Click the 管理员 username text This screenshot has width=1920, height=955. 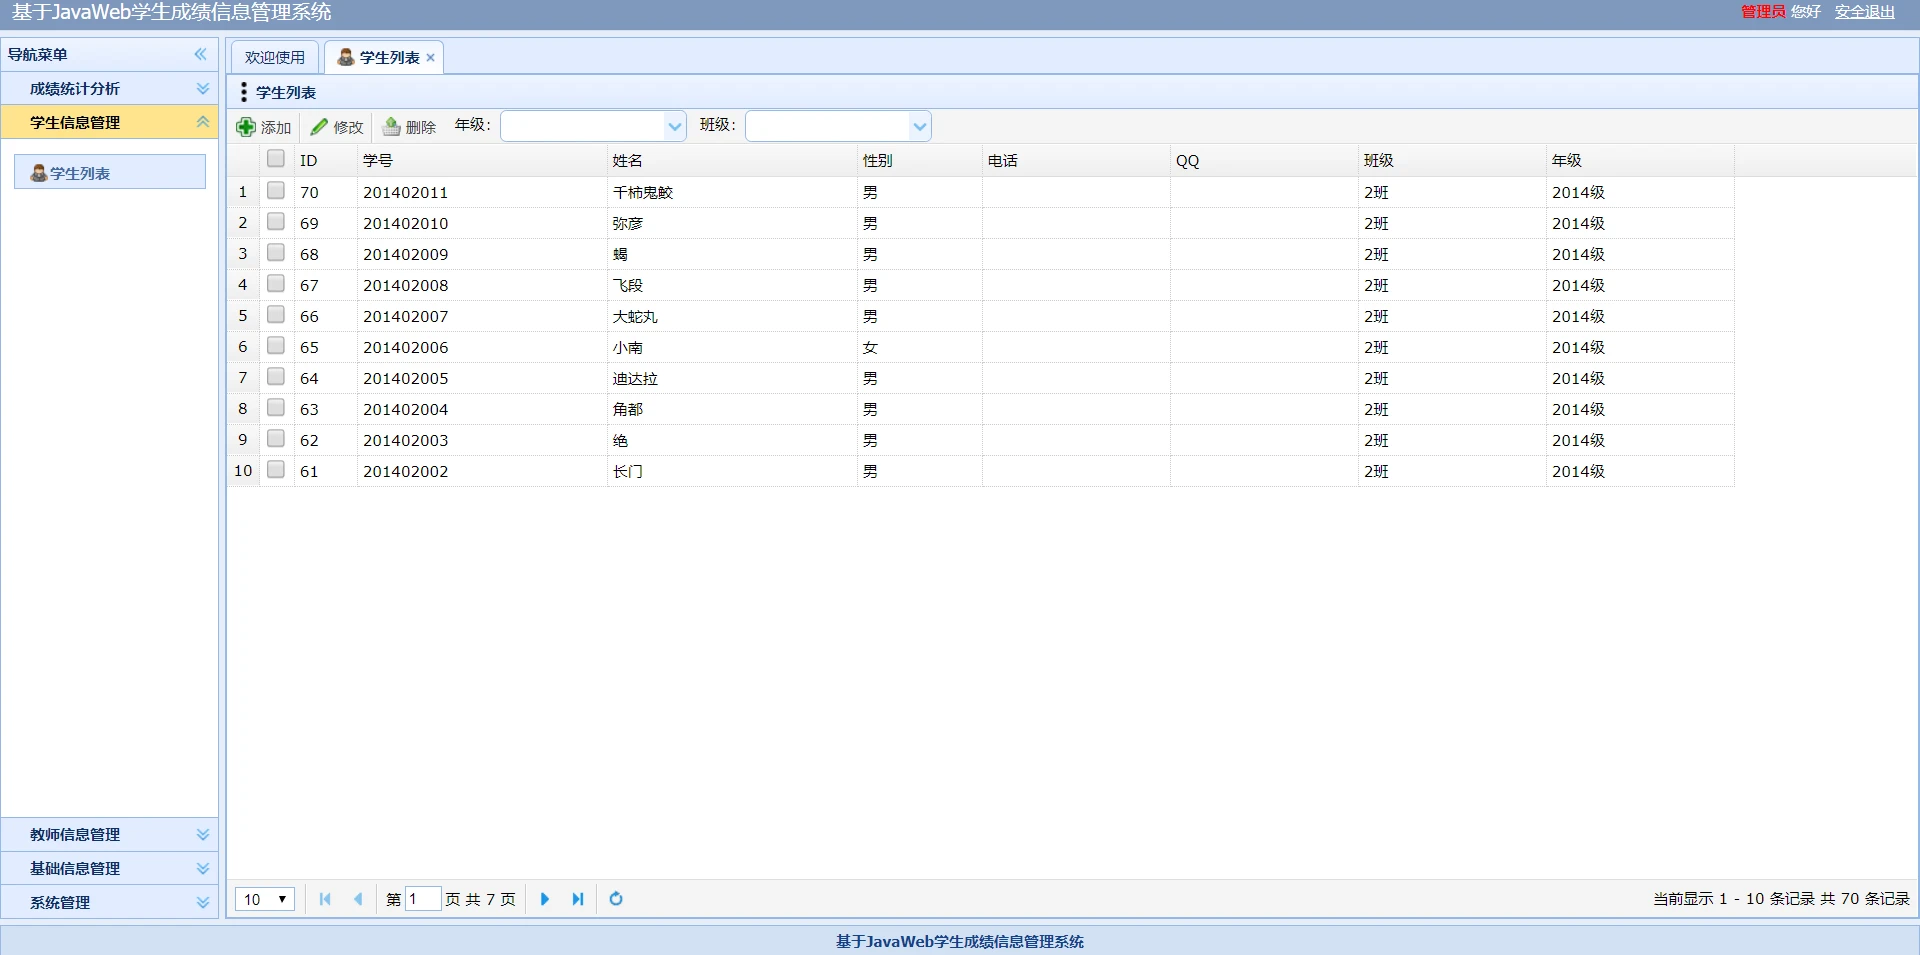[x=1763, y=12]
